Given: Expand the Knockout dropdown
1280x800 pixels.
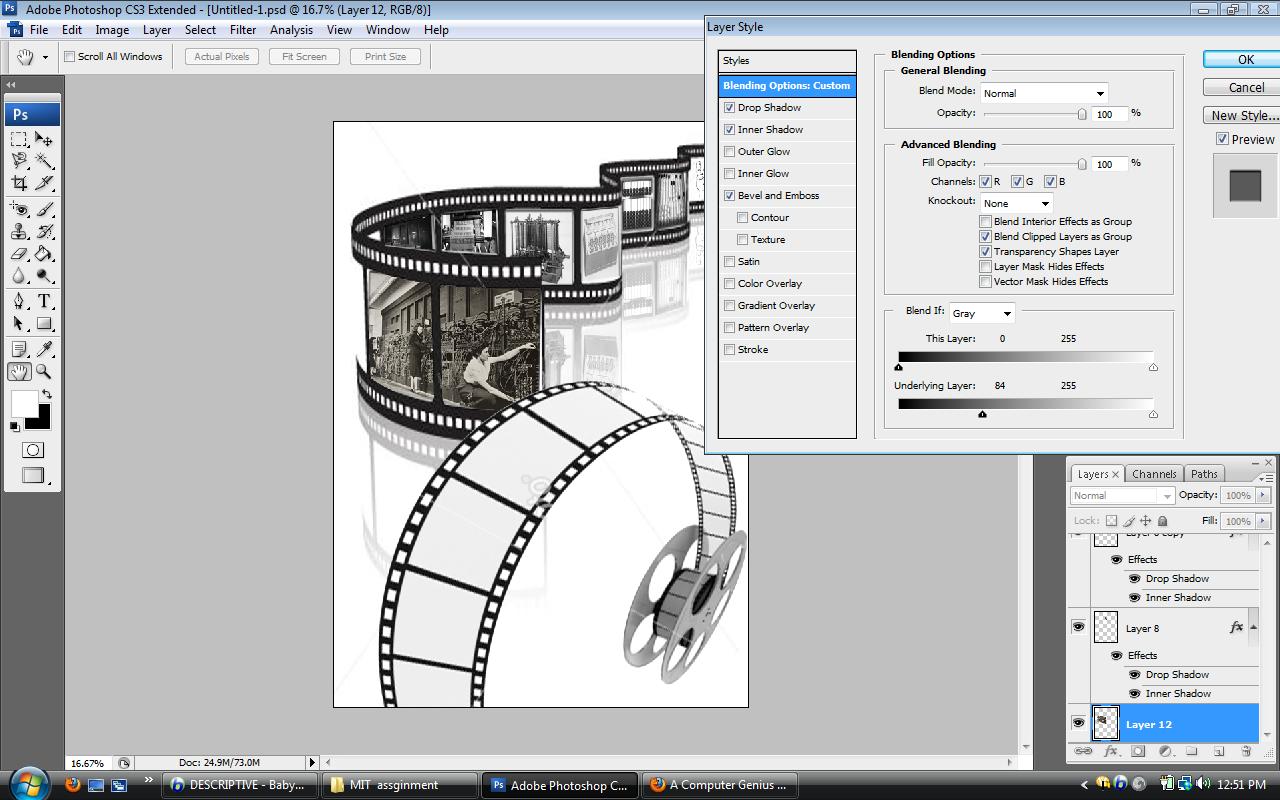Looking at the screenshot, I should [x=1015, y=203].
